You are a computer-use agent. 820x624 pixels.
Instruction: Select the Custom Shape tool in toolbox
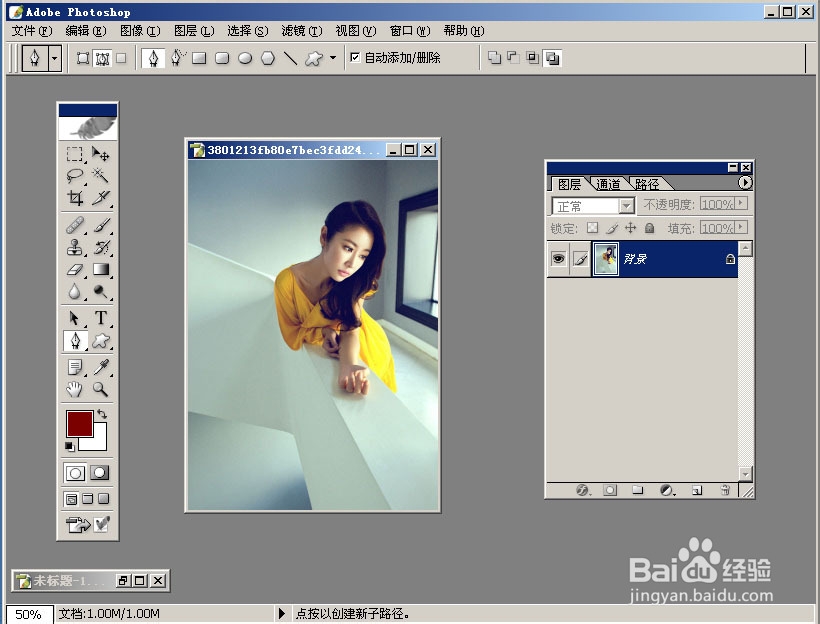point(100,341)
